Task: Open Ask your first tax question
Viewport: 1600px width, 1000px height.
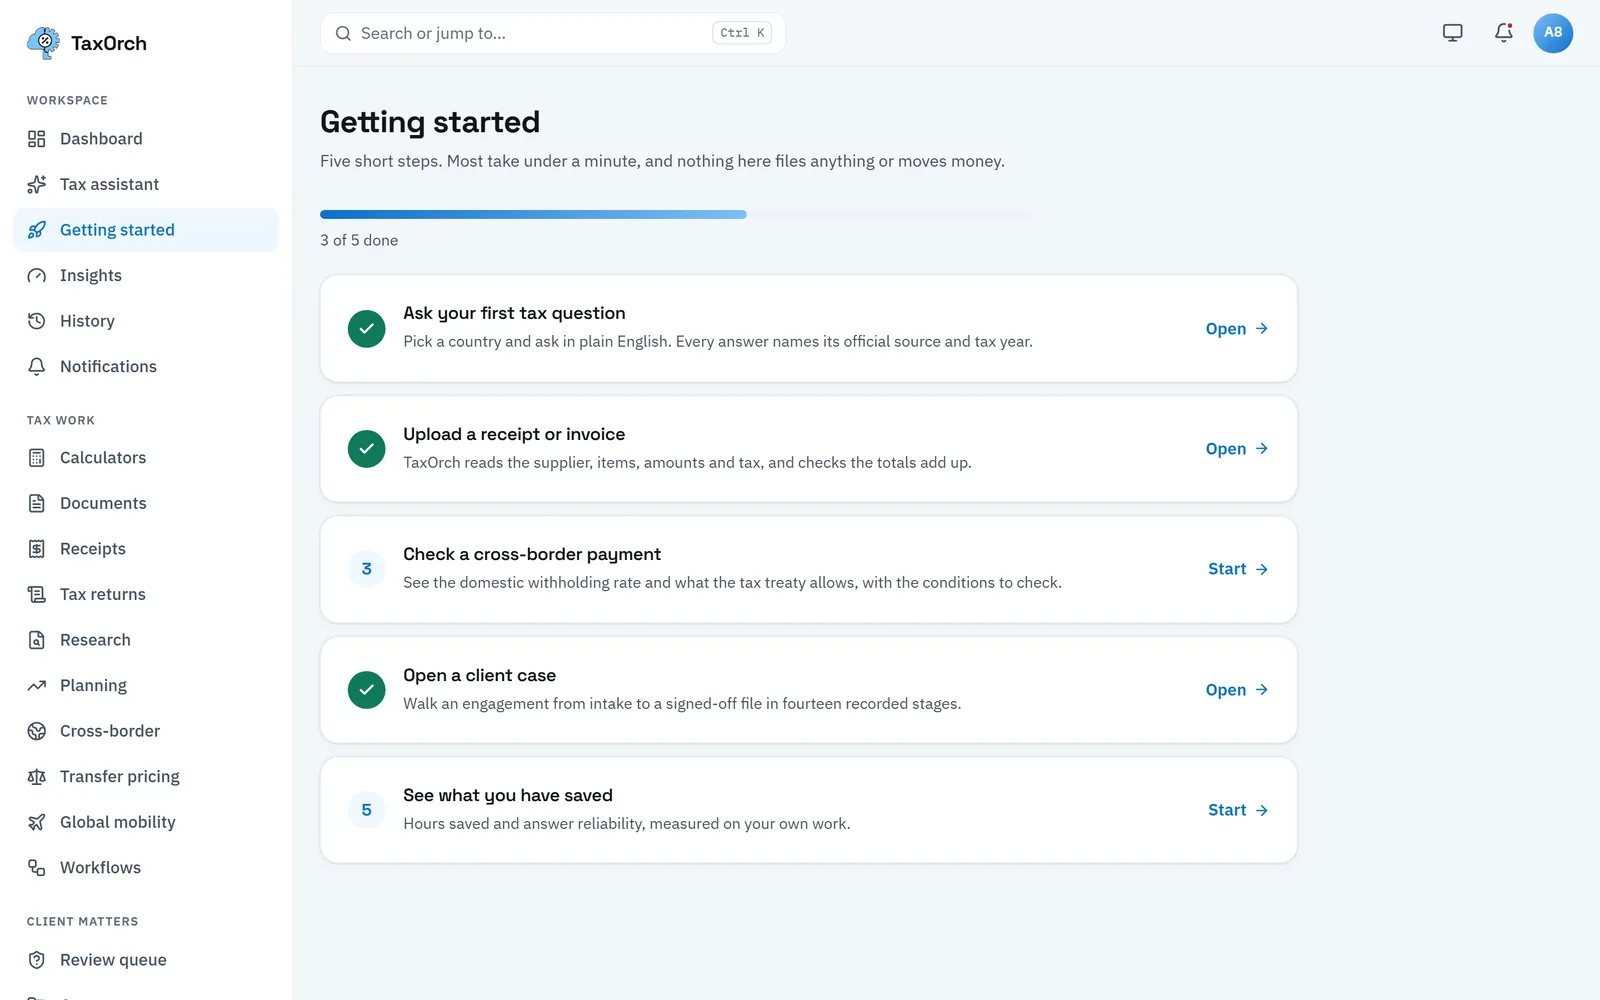Action: [1237, 328]
